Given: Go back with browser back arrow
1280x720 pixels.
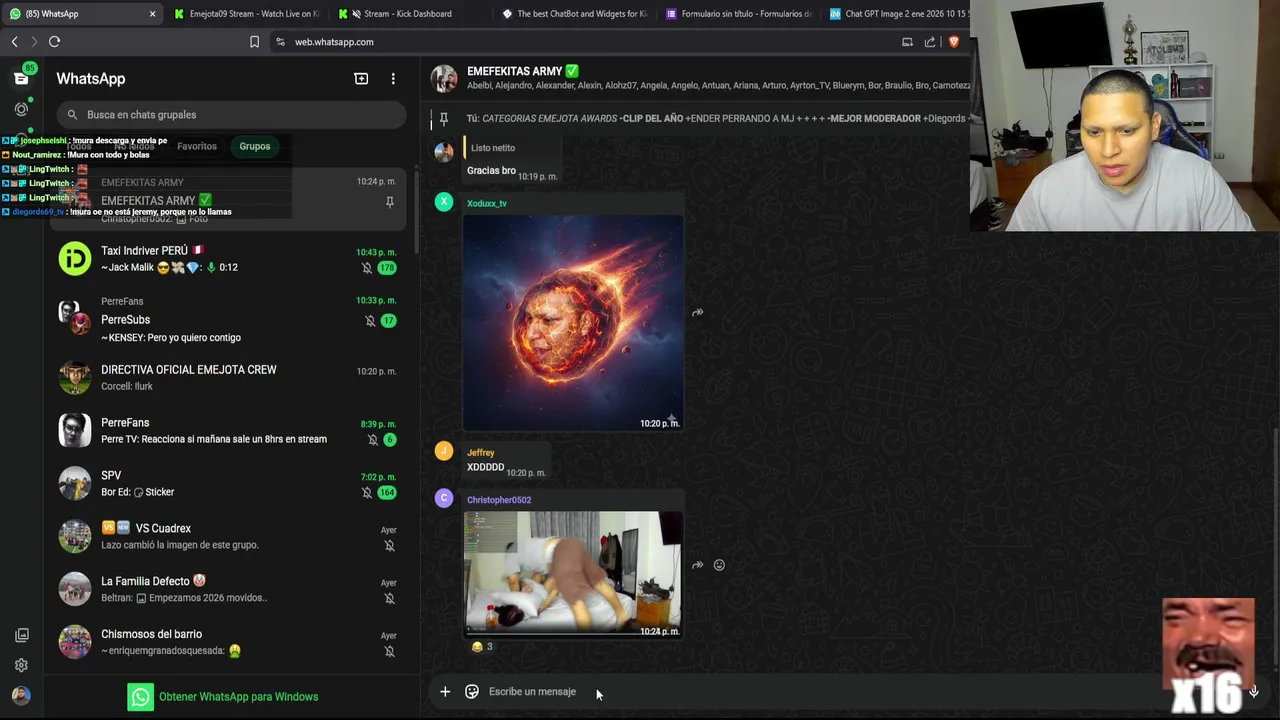Looking at the screenshot, I should pos(14,41).
